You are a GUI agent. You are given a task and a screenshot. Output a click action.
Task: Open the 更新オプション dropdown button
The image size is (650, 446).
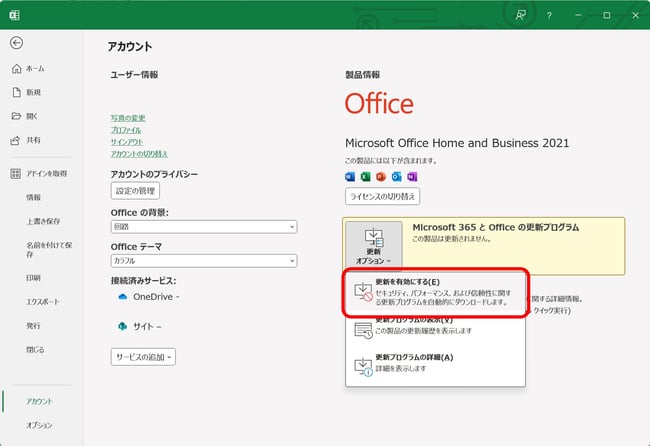(x=374, y=245)
